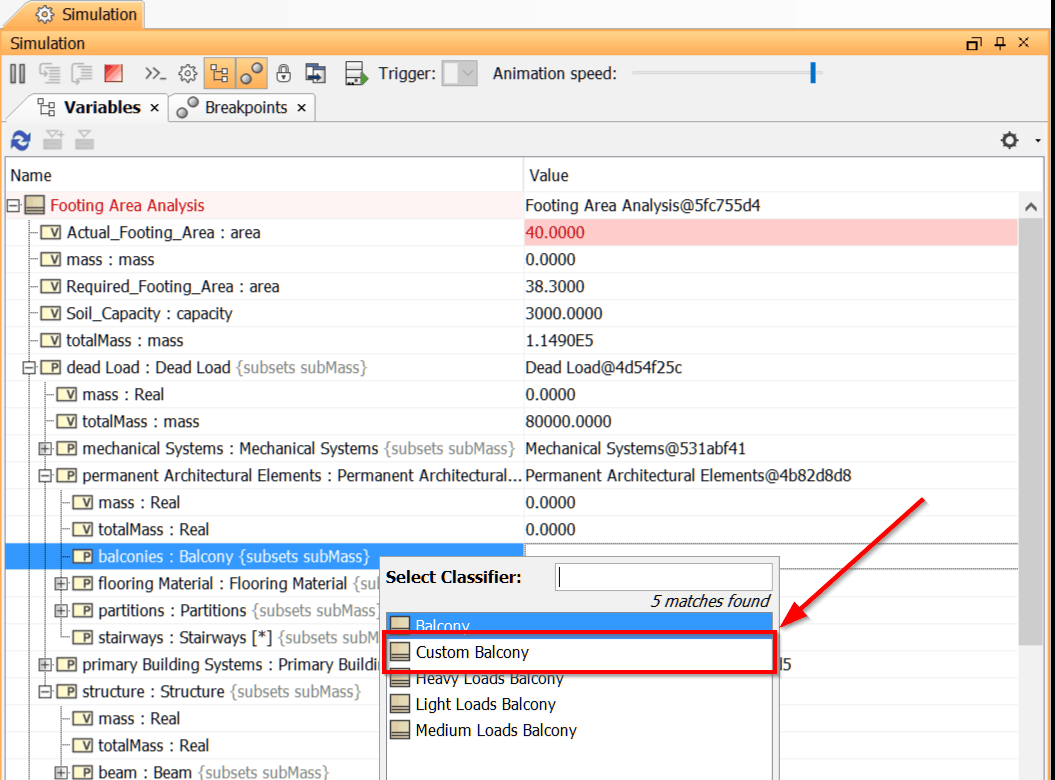1055x780 pixels.
Task: Click the run table icon with green arrow
Action: (356, 73)
